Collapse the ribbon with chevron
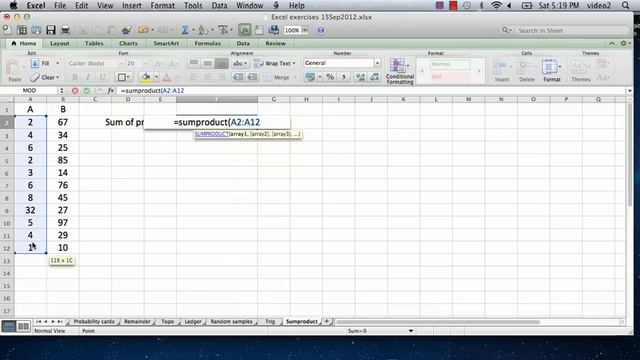 tap(611, 43)
